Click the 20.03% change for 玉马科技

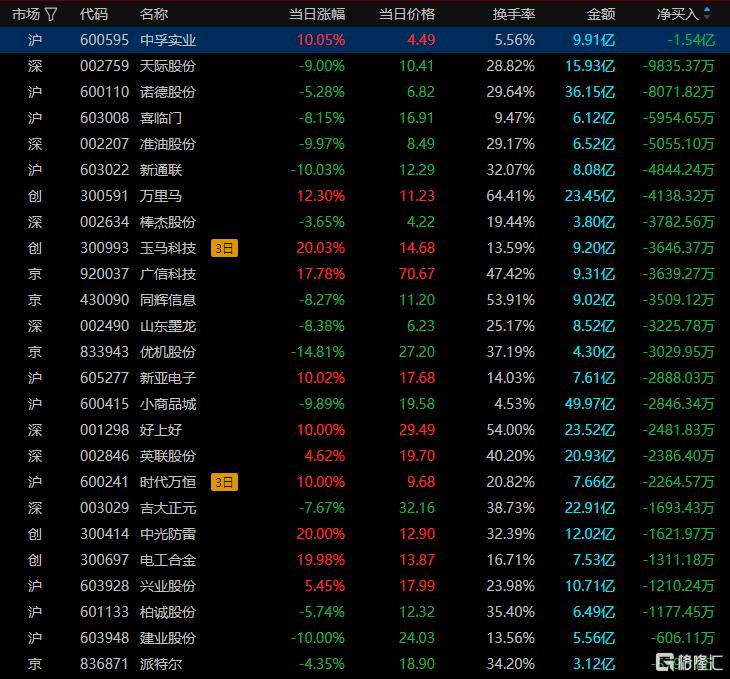coord(321,248)
